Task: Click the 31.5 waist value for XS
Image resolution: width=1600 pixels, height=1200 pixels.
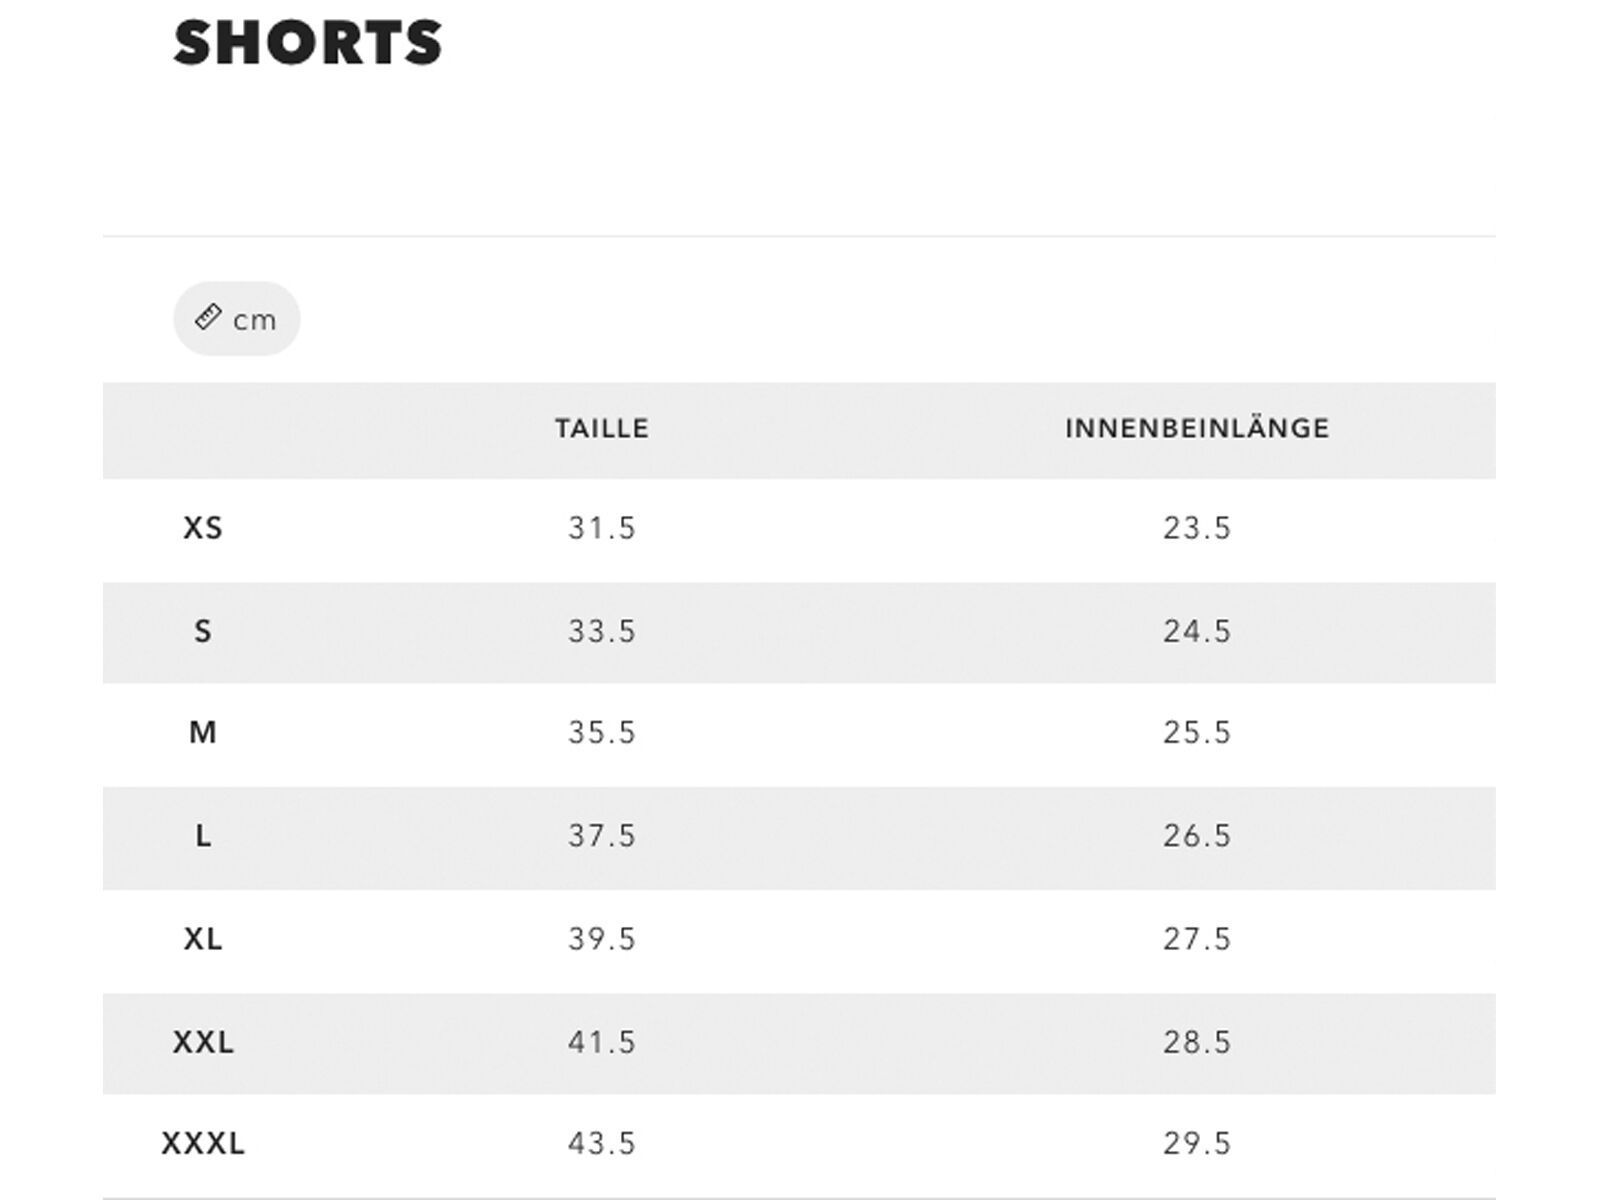Action: pyautogui.click(x=600, y=528)
